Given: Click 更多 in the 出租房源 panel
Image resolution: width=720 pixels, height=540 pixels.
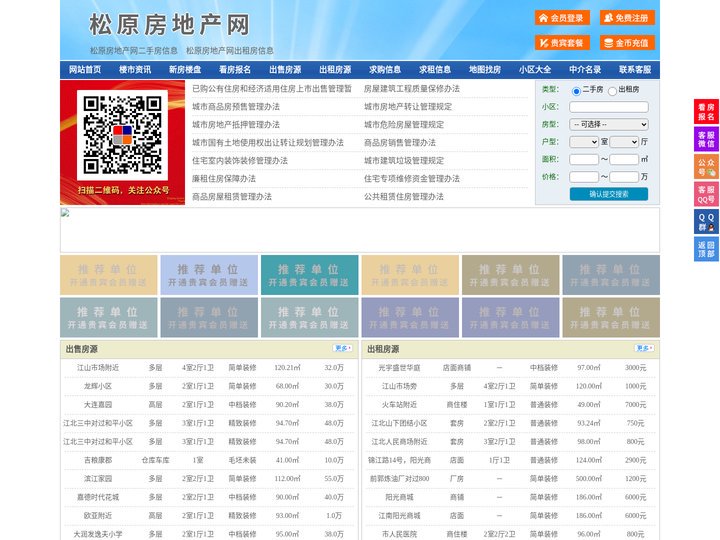Looking at the screenshot, I should [x=644, y=349].
